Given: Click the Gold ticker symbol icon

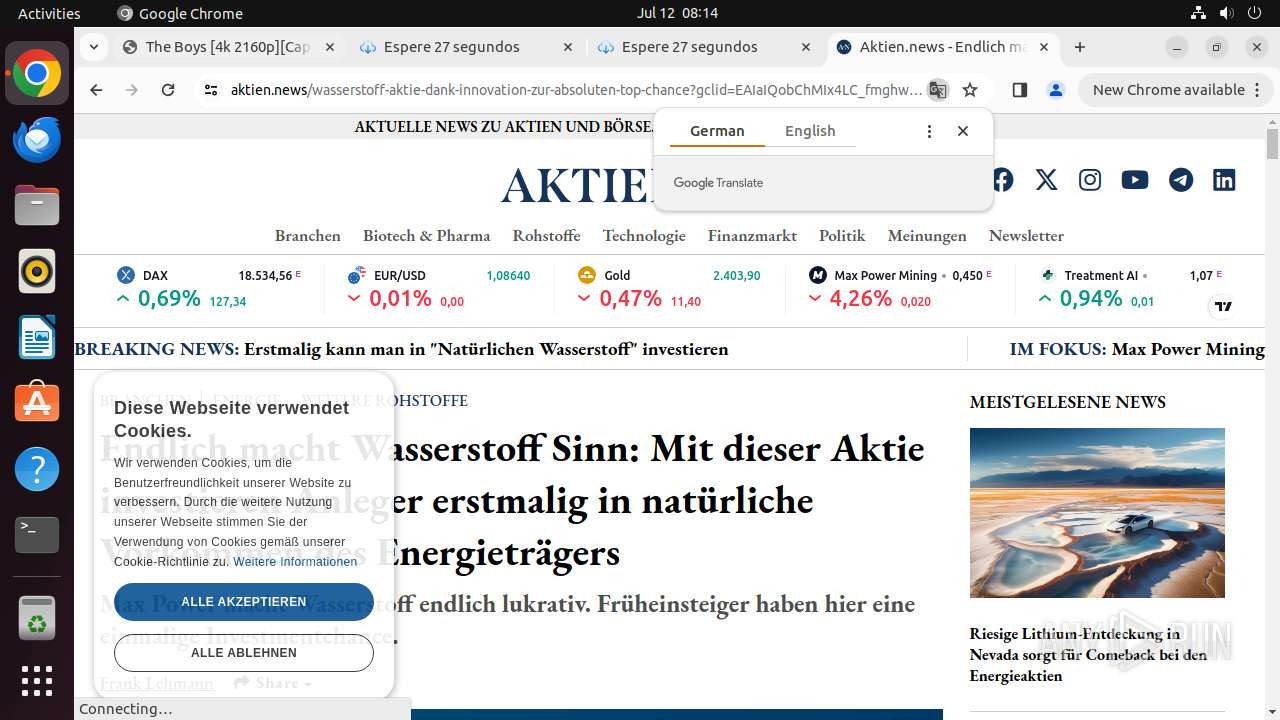Looking at the screenshot, I should (587, 275).
